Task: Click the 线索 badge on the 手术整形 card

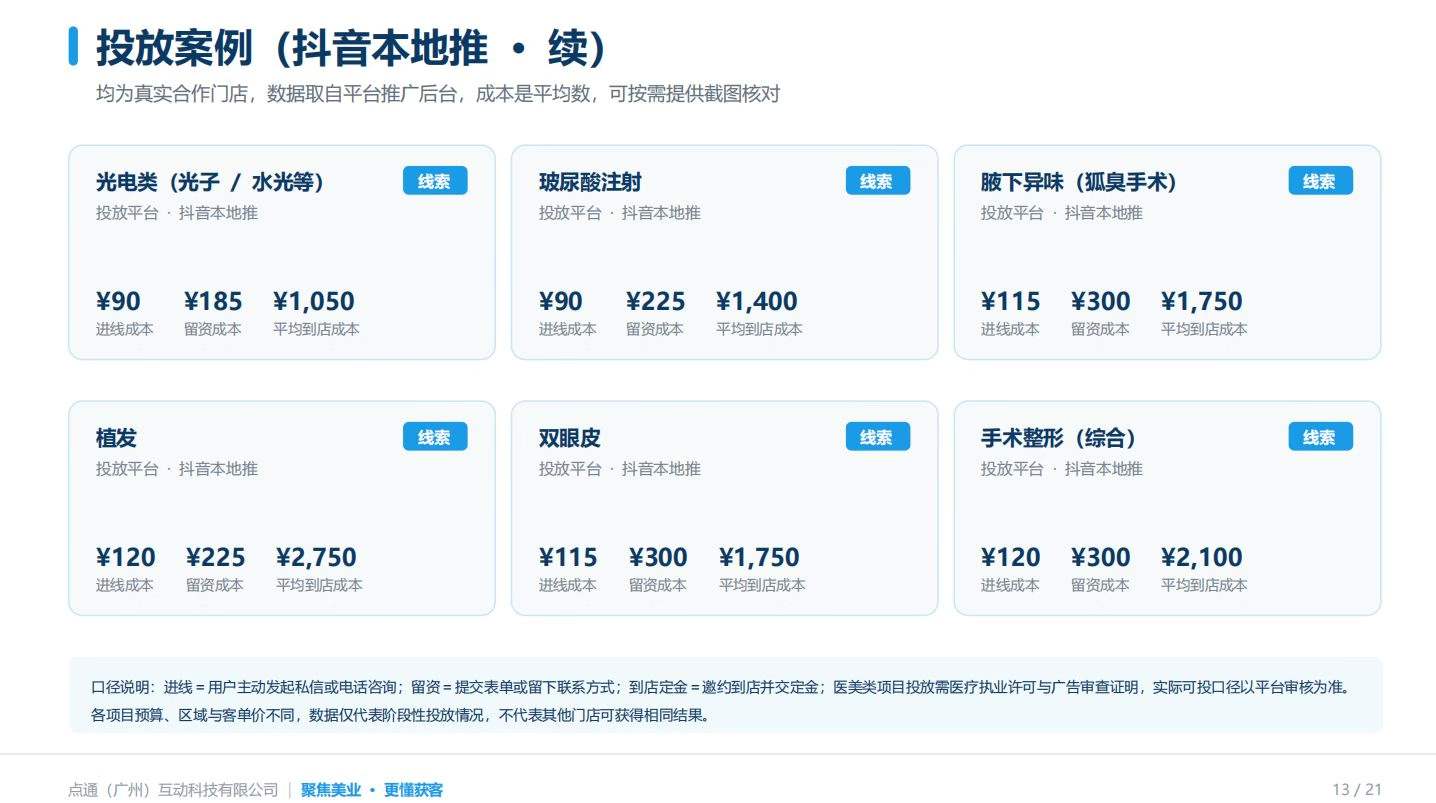Action: [1320, 437]
